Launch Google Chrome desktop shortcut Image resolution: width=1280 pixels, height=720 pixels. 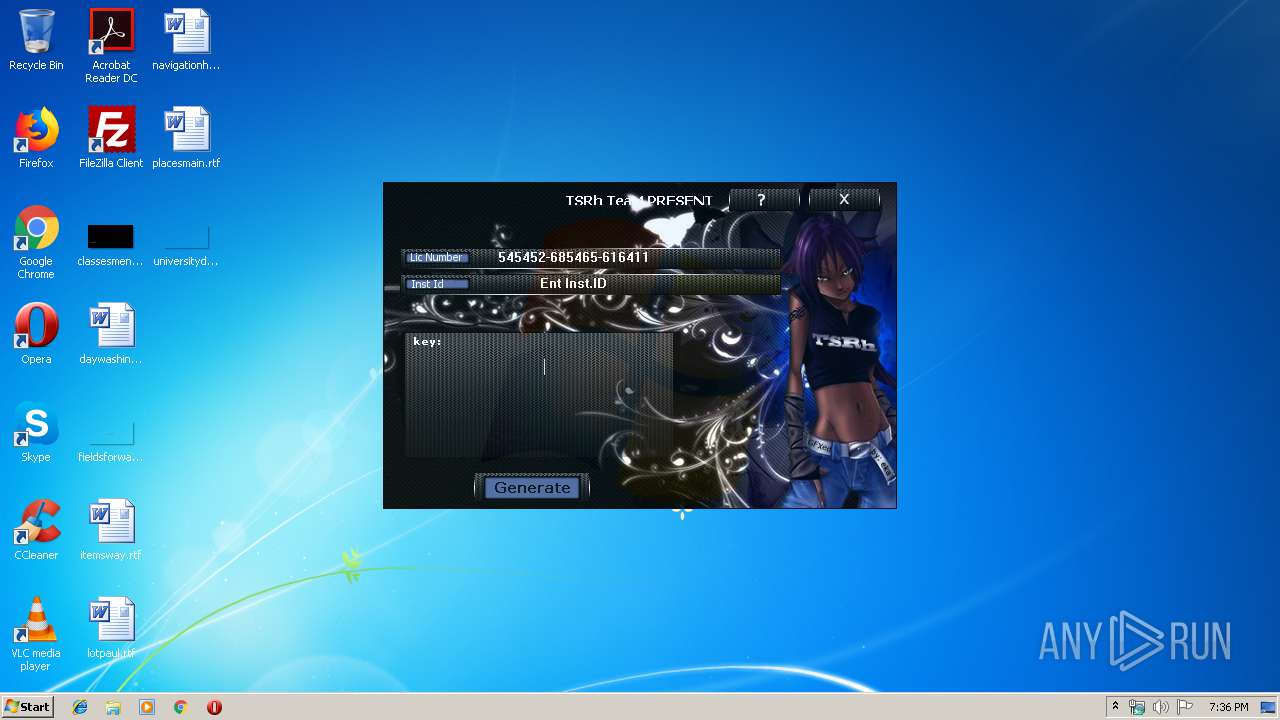(36, 242)
